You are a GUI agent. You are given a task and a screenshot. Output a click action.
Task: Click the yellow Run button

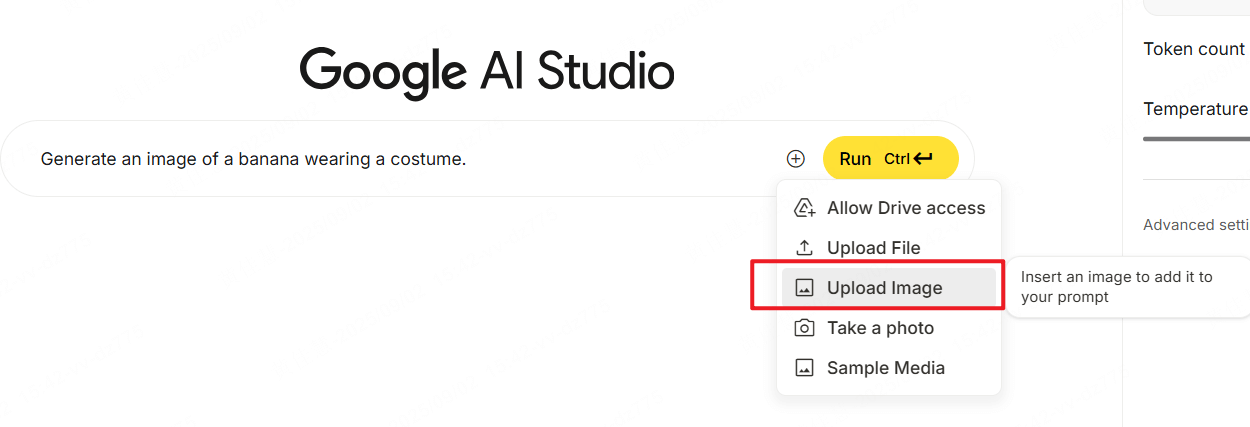click(890, 158)
